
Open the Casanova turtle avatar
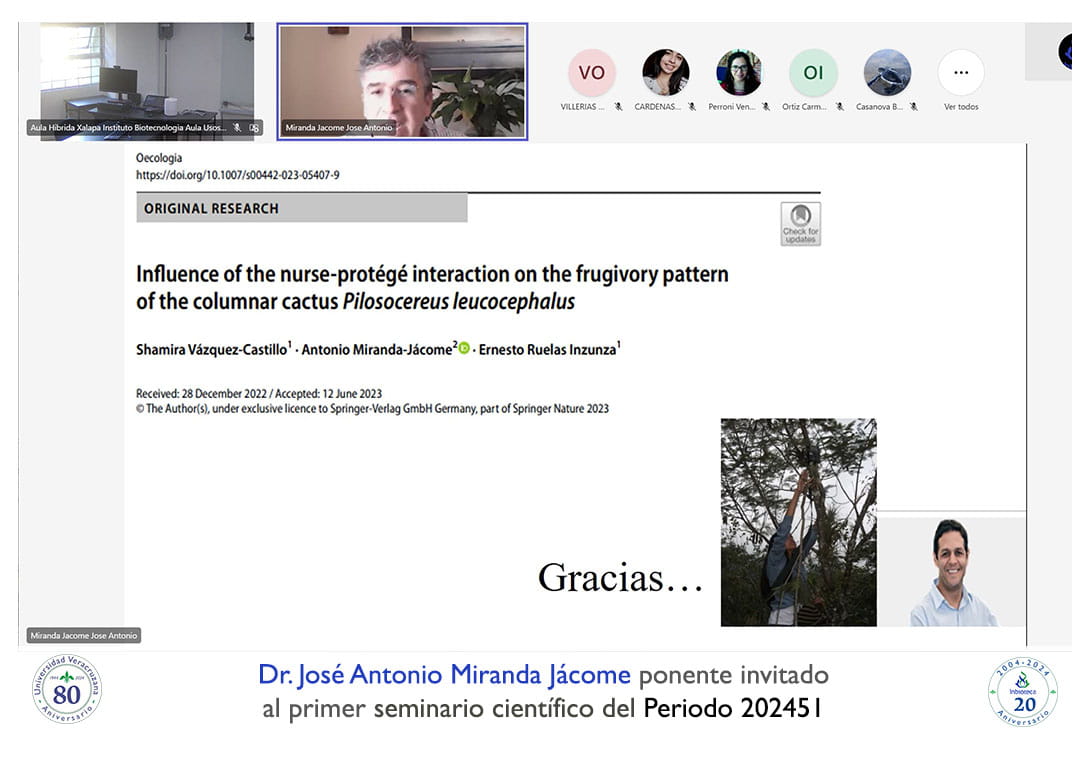[x=887, y=73]
